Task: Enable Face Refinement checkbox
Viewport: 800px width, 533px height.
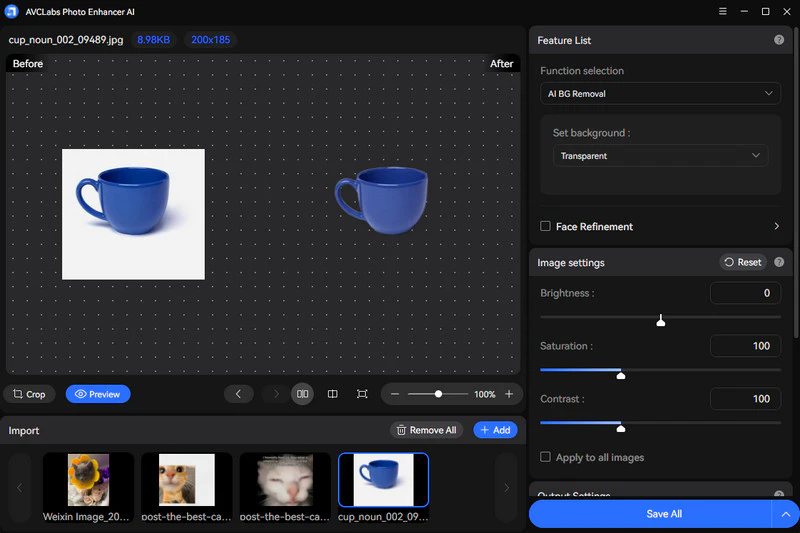Action: [545, 226]
